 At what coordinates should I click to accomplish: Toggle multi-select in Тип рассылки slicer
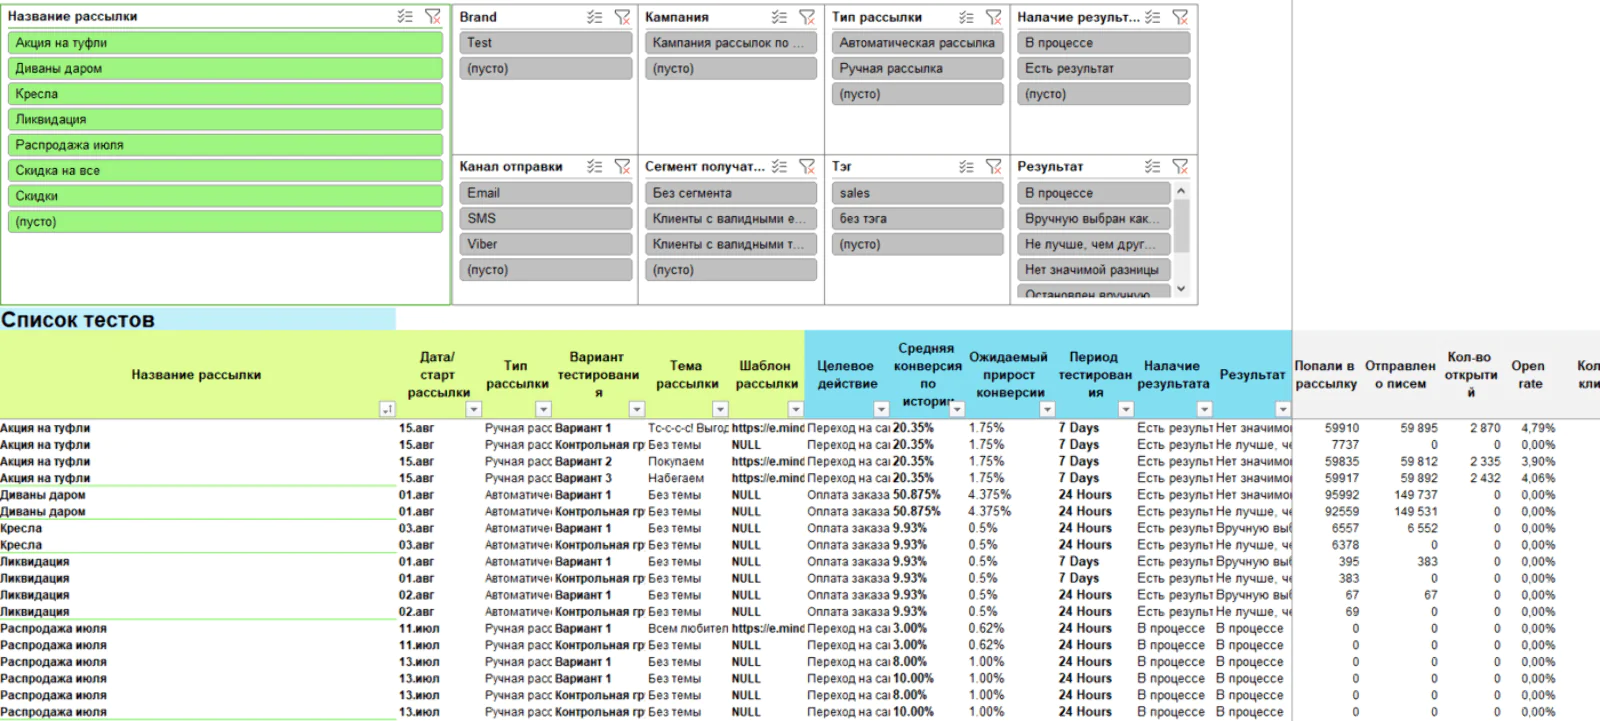(x=966, y=17)
